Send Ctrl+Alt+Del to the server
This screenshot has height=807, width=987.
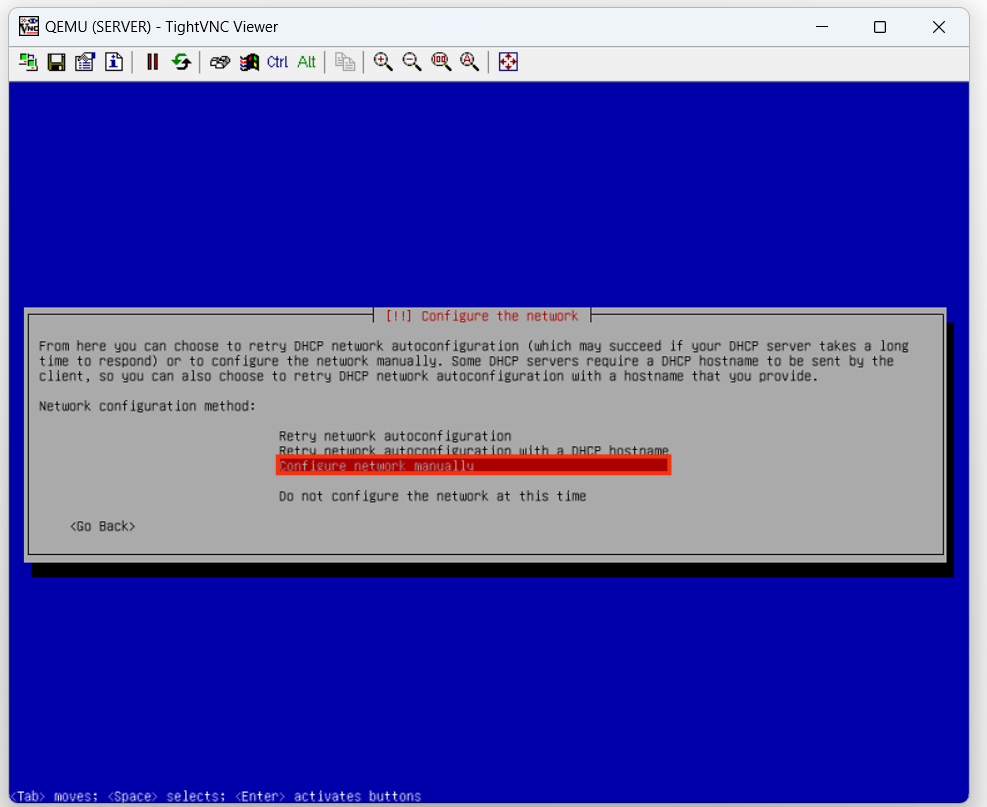pyautogui.click(x=220, y=62)
